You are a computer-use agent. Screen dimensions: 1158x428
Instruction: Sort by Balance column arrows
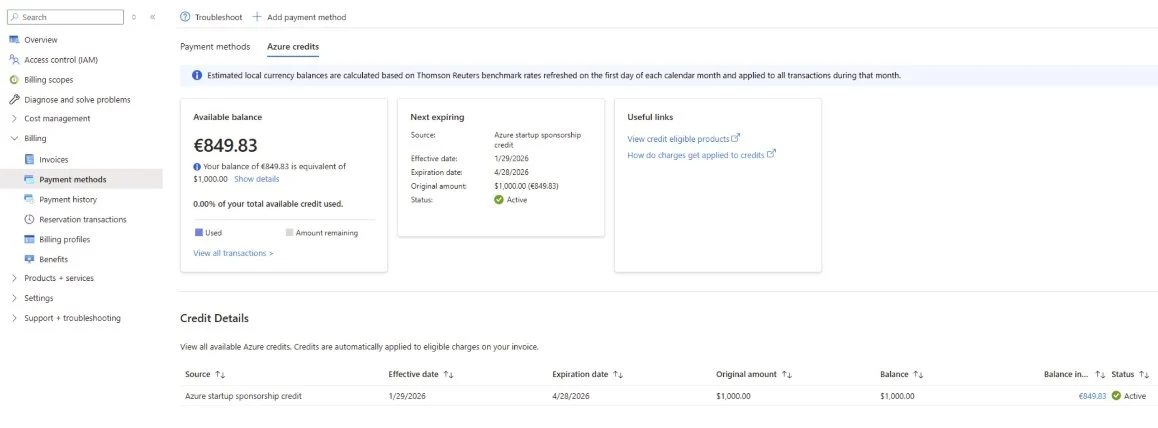918,374
